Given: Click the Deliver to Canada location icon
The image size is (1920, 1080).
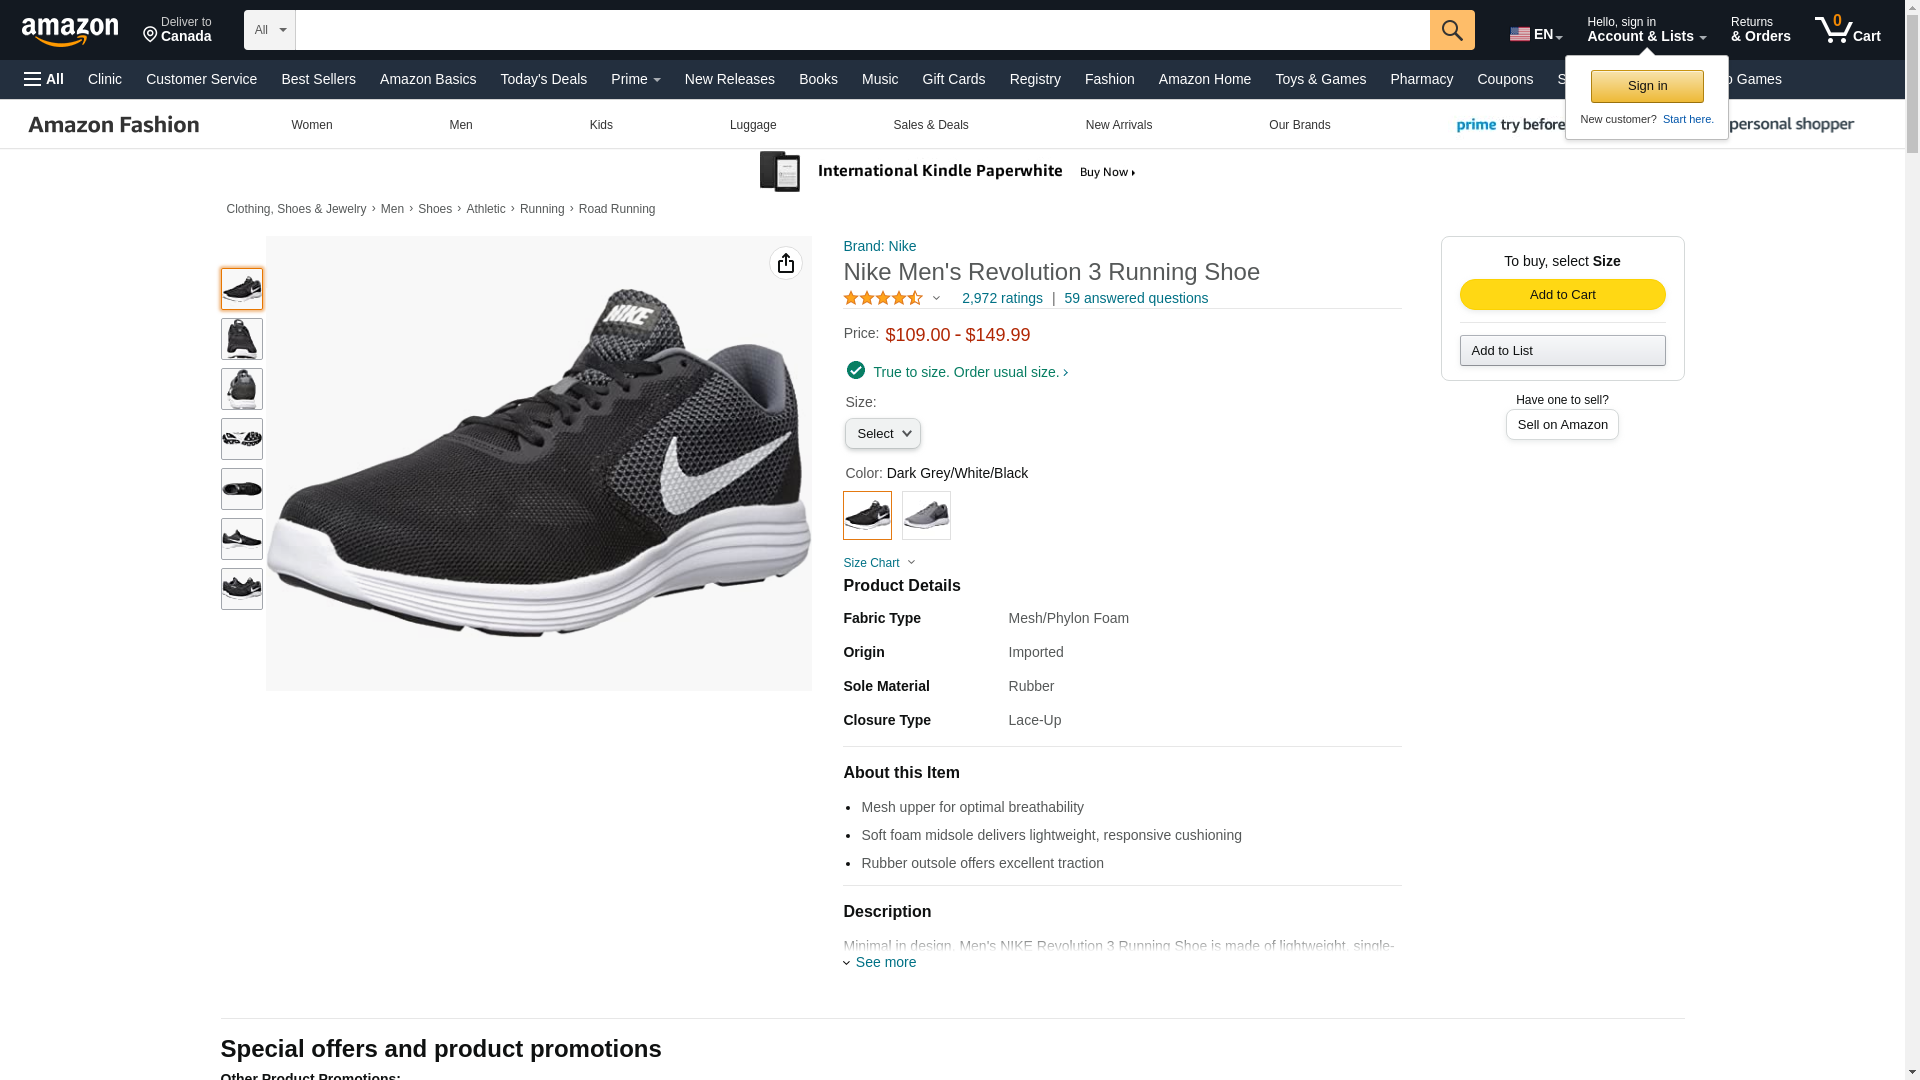Looking at the screenshot, I should click(151, 36).
